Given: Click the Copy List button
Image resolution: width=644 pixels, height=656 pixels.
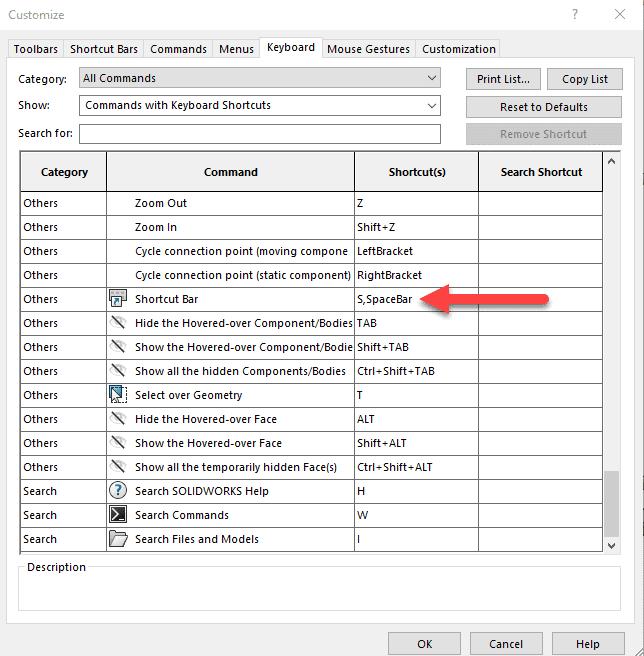Looking at the screenshot, I should tap(585, 79).
